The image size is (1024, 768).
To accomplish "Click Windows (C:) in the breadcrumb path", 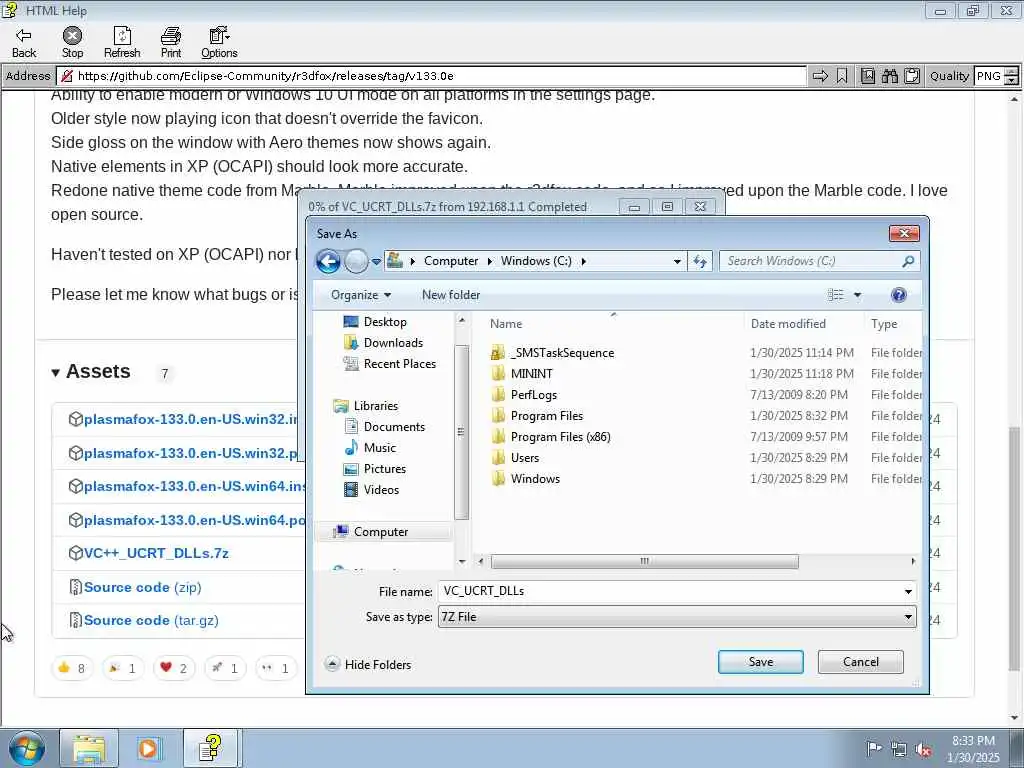I will click(536, 261).
